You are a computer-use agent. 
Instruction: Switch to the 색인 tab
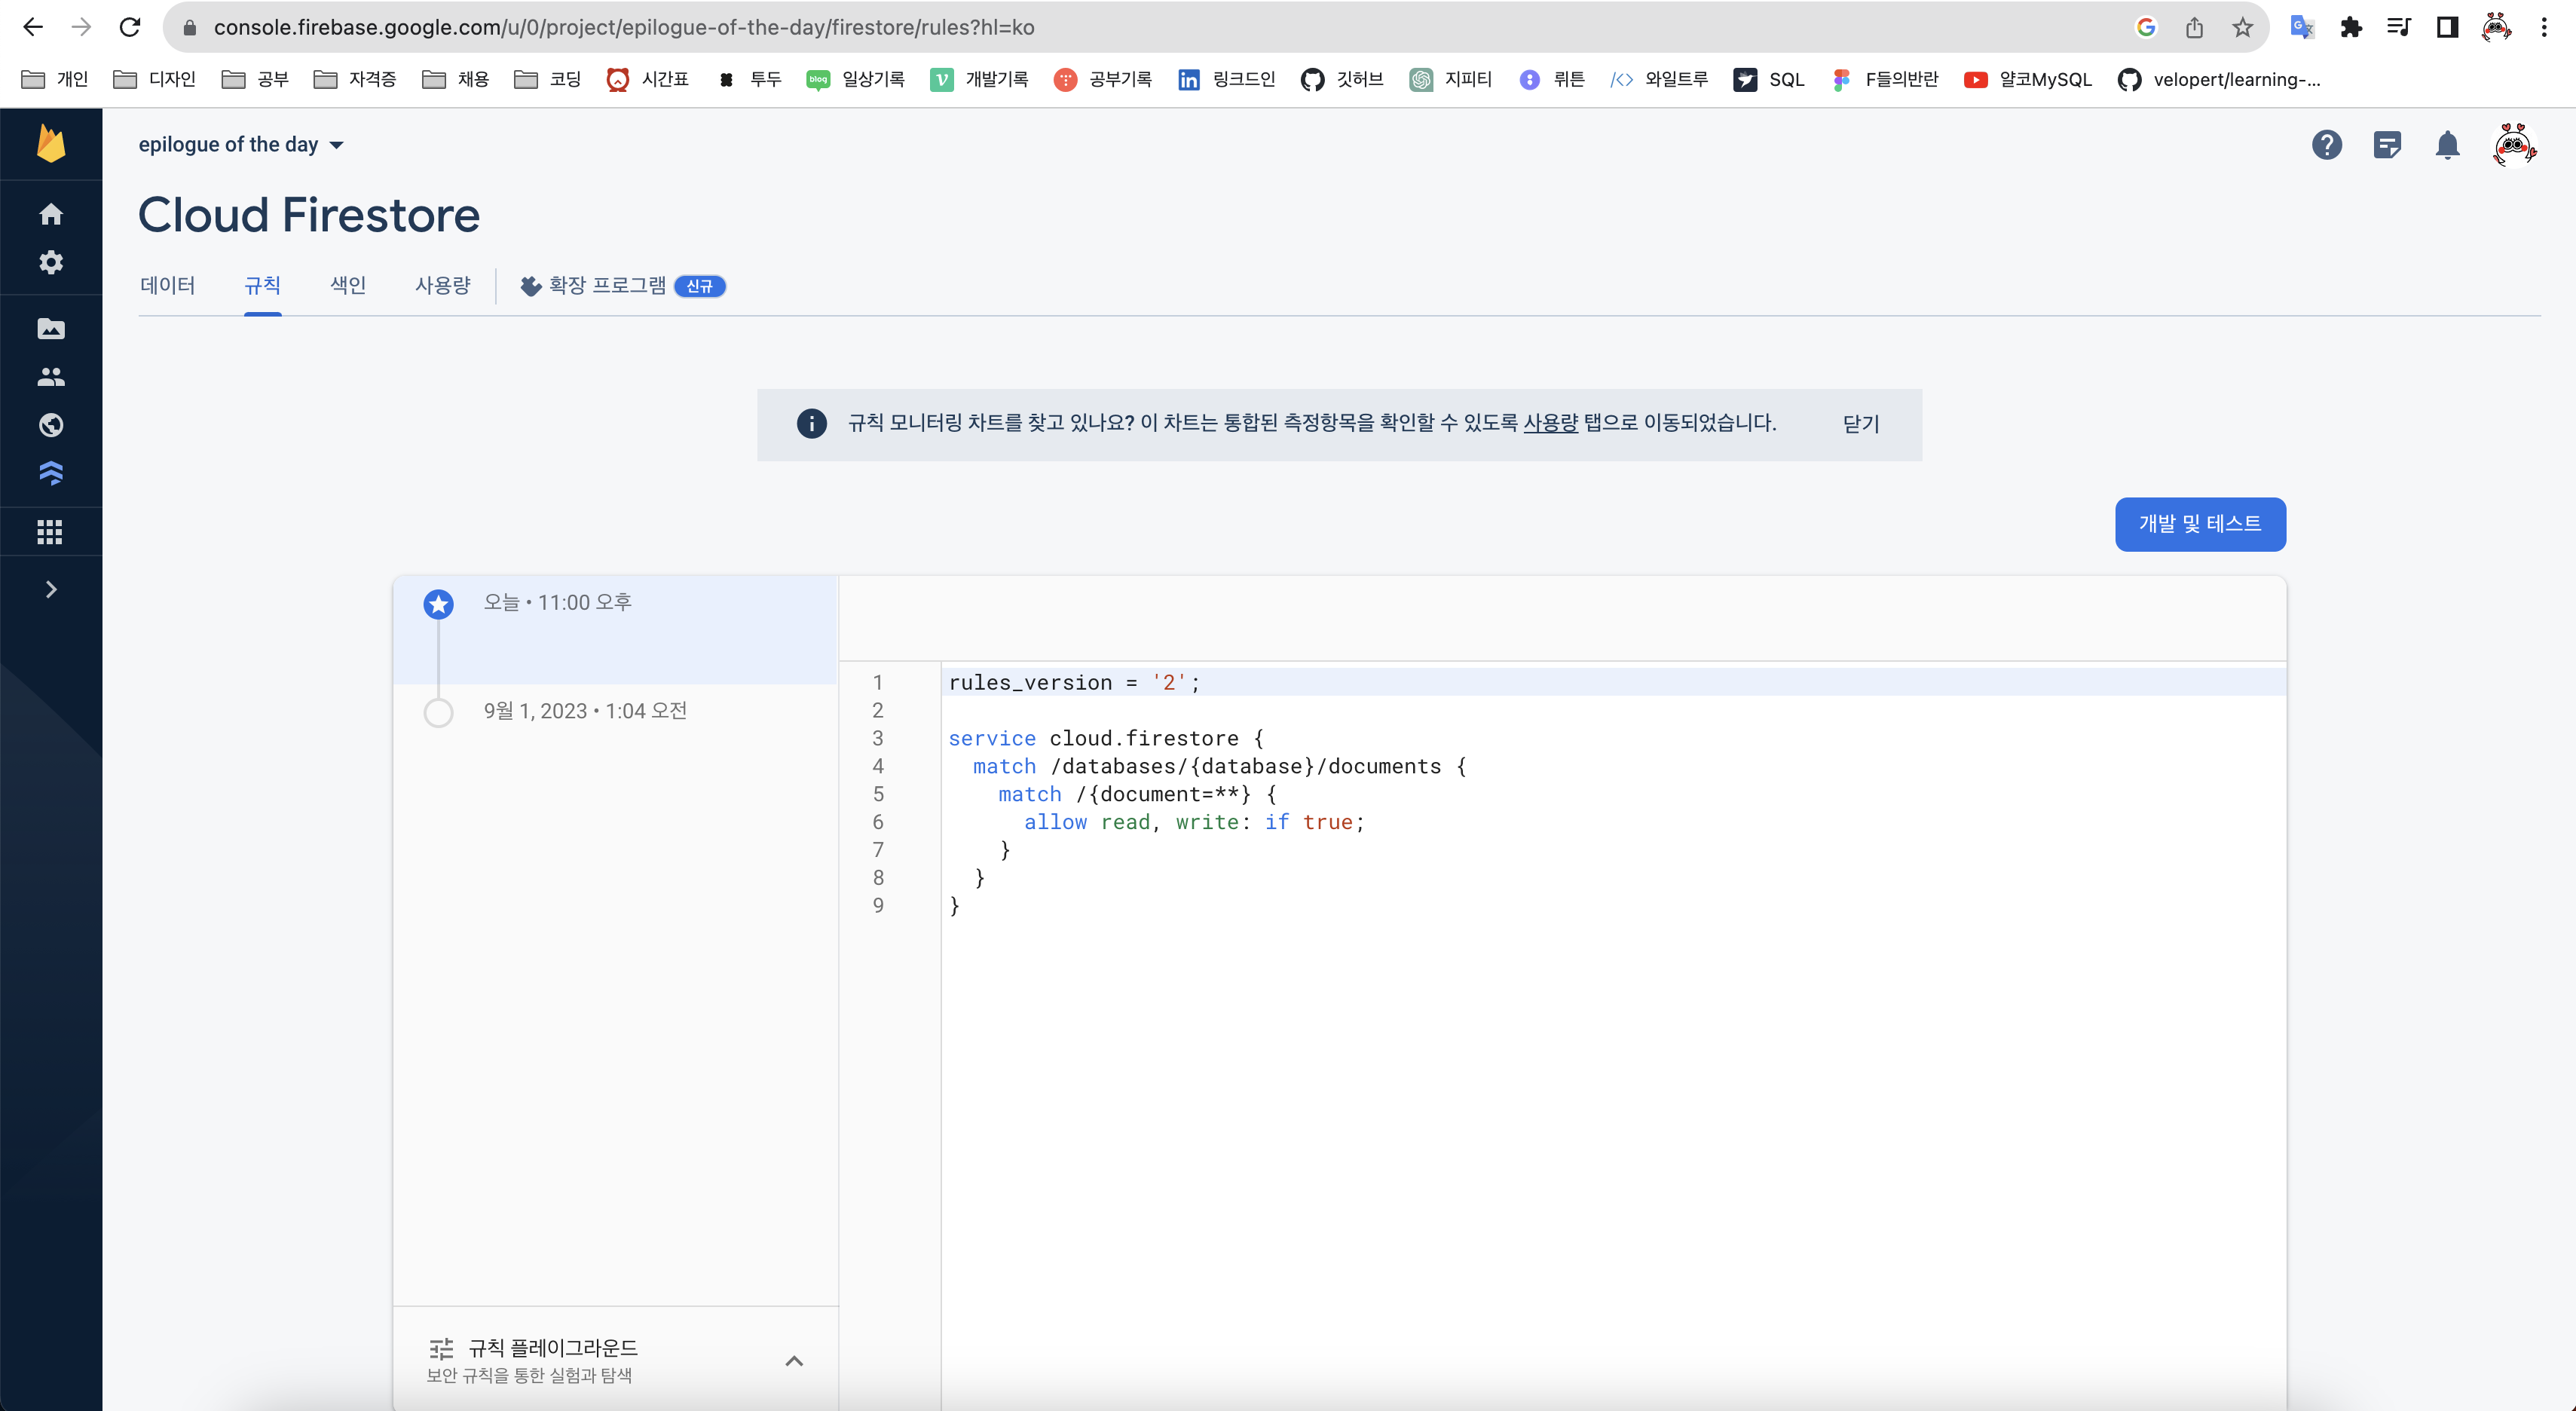point(348,286)
